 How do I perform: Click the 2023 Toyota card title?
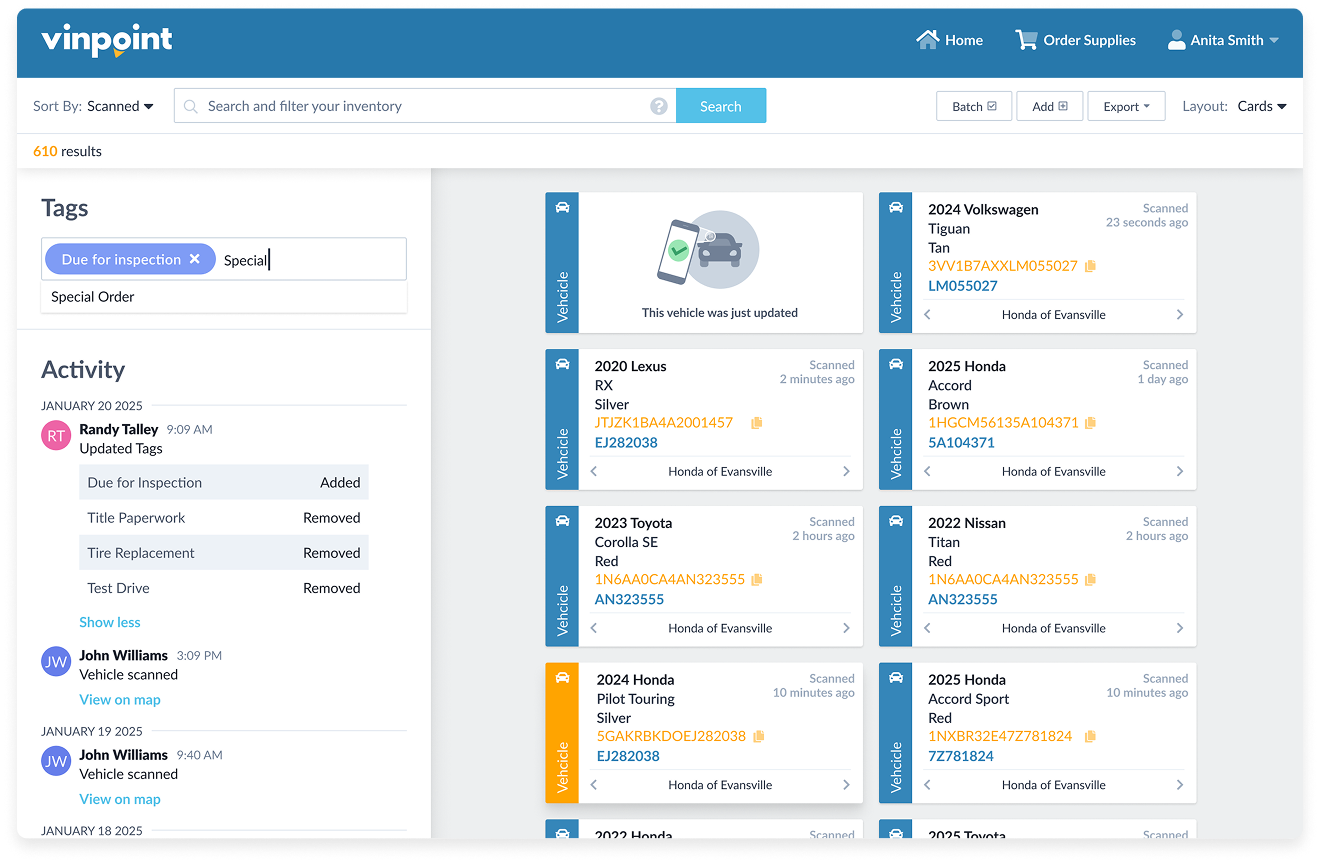click(x=633, y=523)
